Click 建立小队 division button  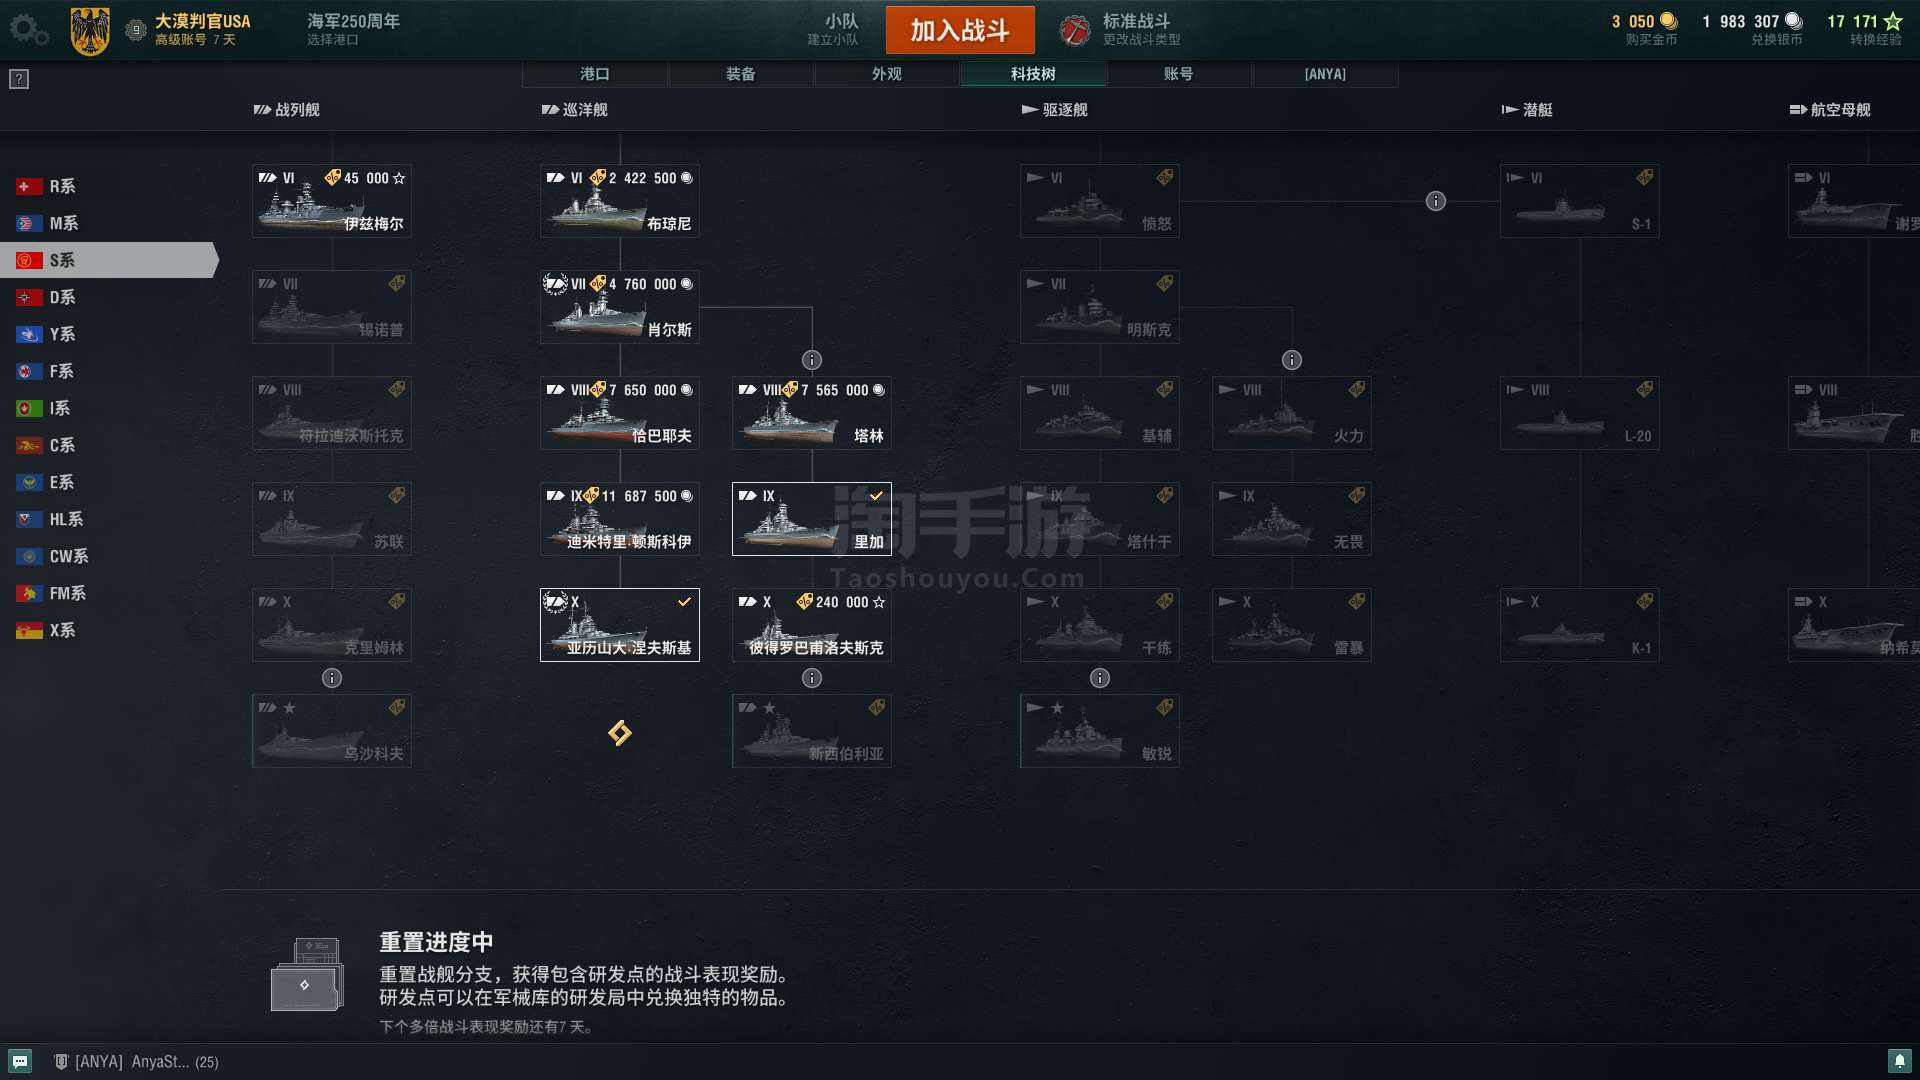pyautogui.click(x=833, y=29)
